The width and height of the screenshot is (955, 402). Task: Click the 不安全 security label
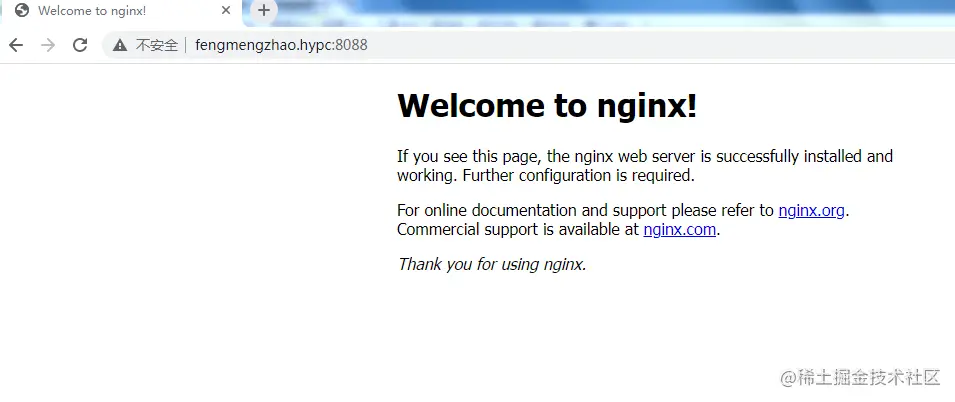coord(157,45)
